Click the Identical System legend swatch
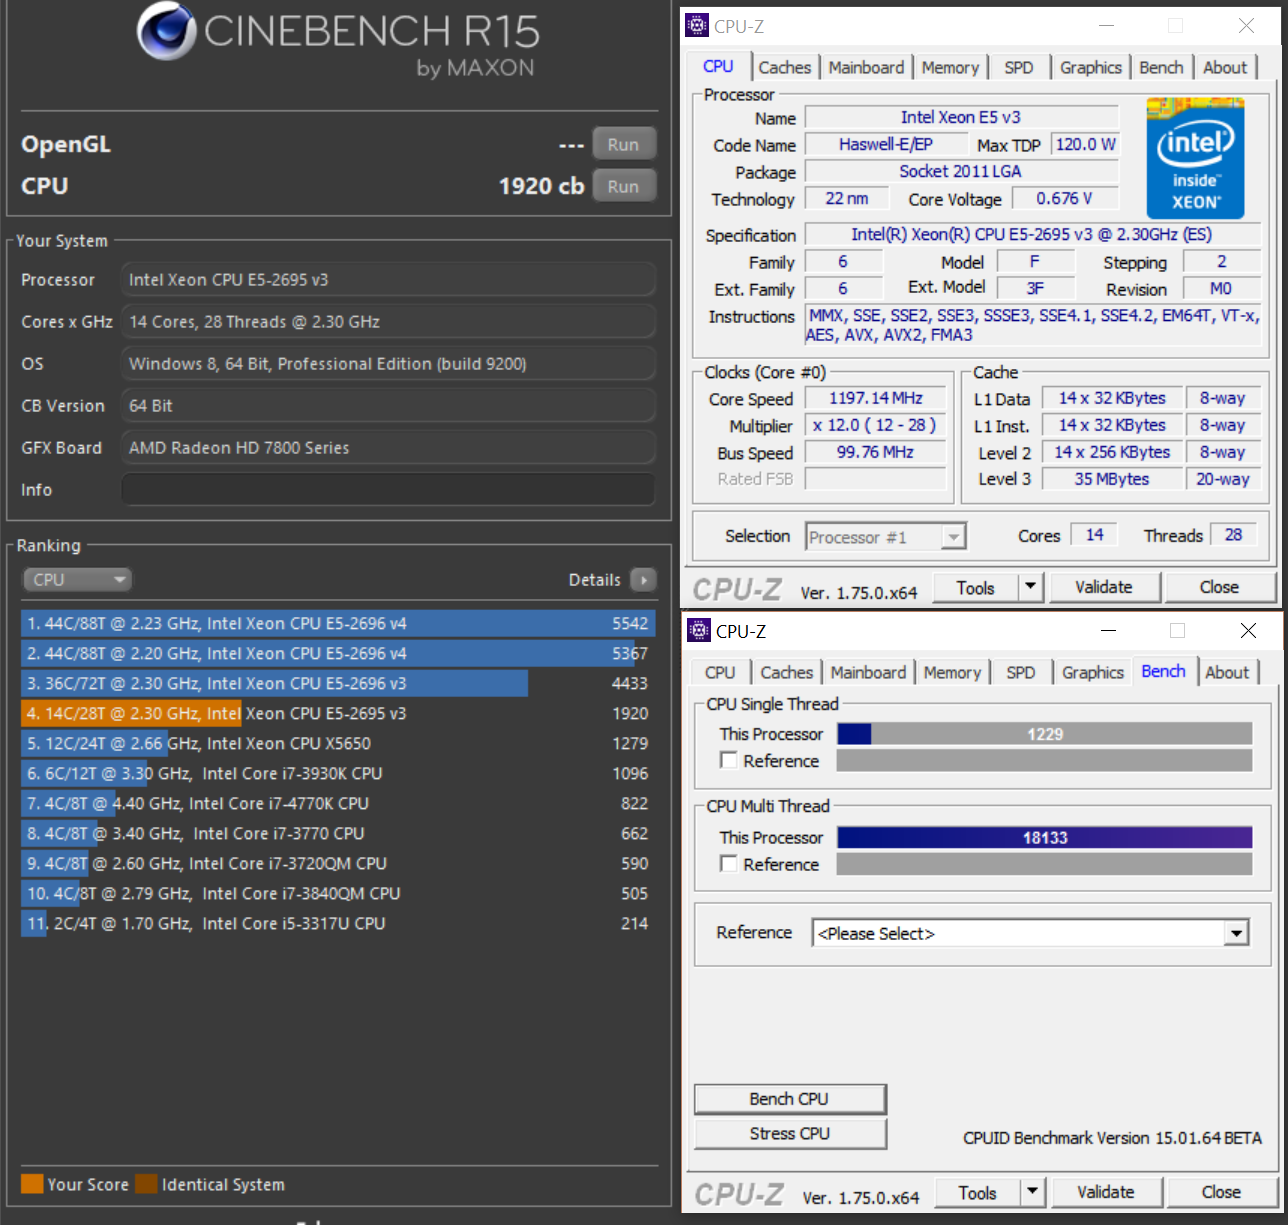The width and height of the screenshot is (1288, 1225). [x=147, y=1184]
